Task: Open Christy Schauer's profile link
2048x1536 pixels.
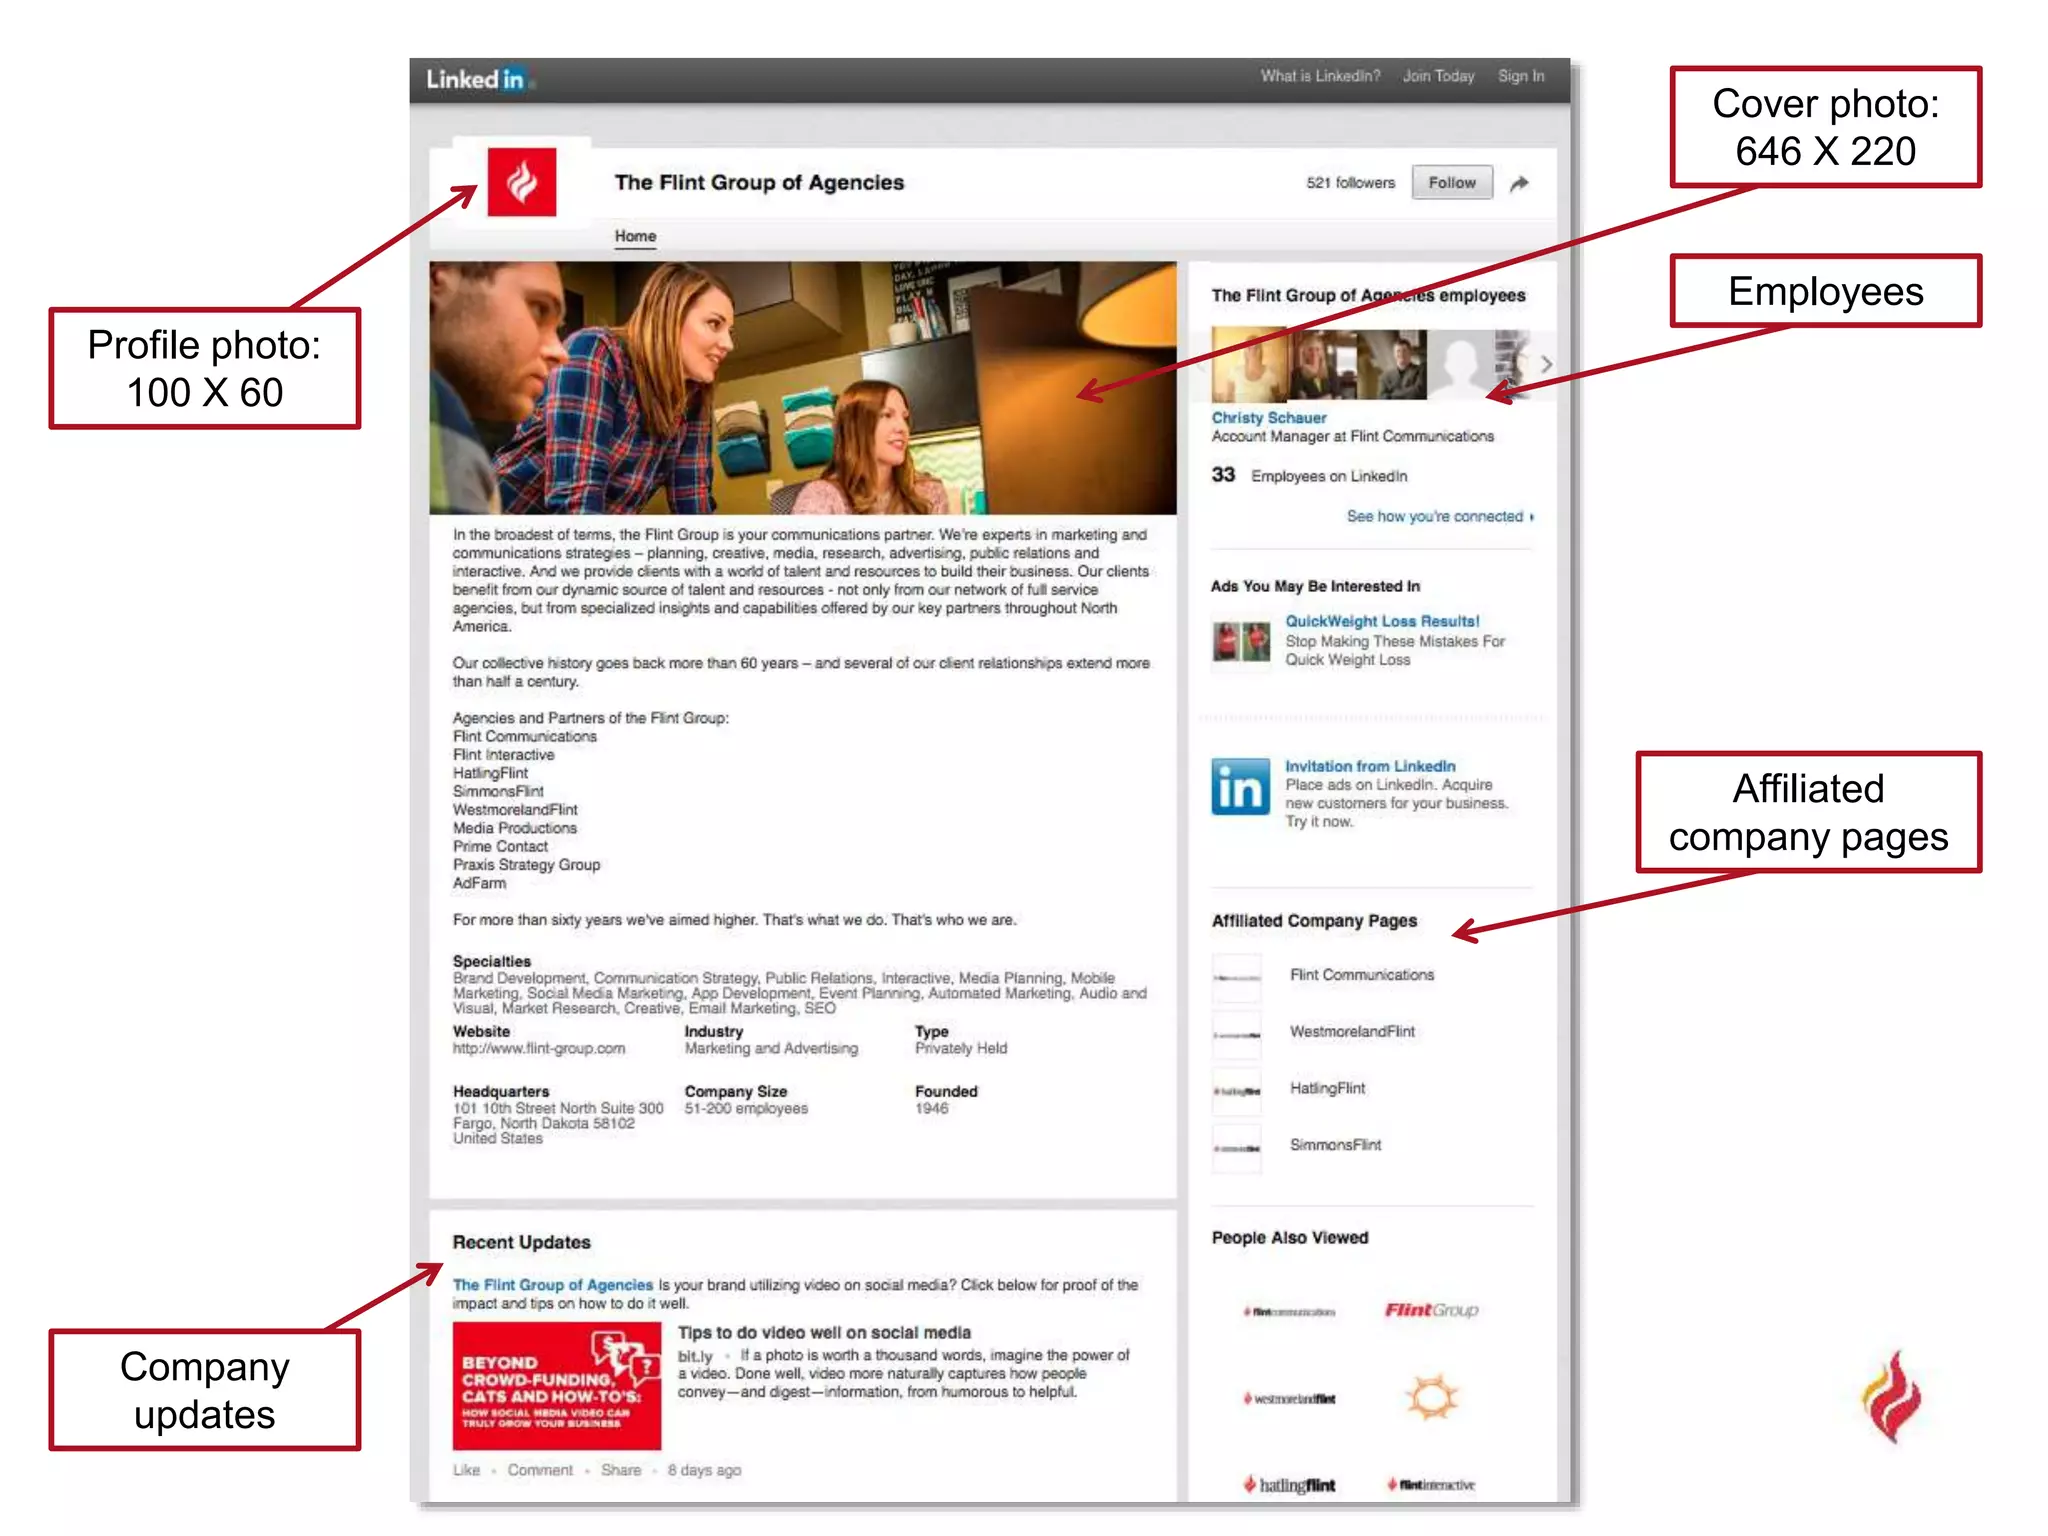Action: click(x=1269, y=418)
